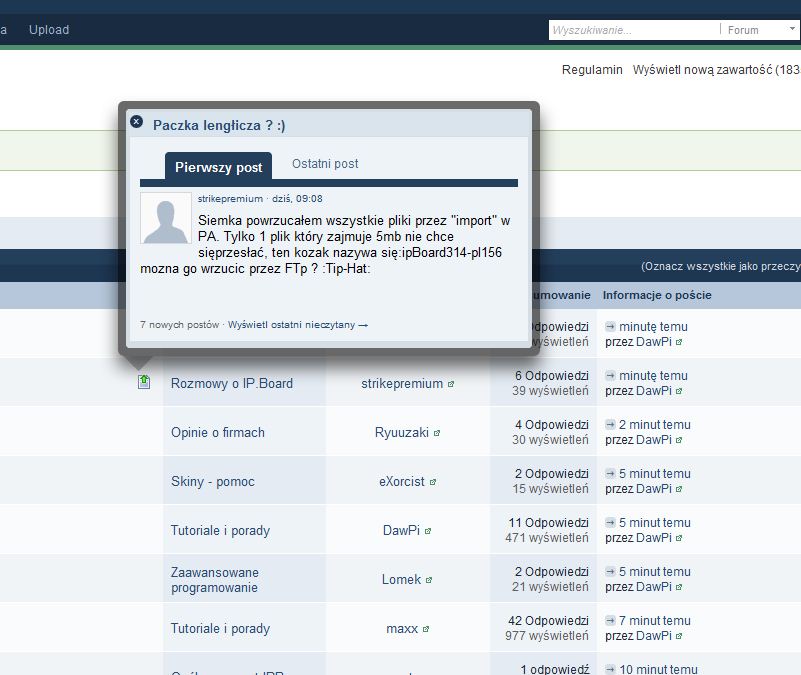
Task: Open the Zaawansowane programowanie forum link
Action: click(x=214, y=580)
